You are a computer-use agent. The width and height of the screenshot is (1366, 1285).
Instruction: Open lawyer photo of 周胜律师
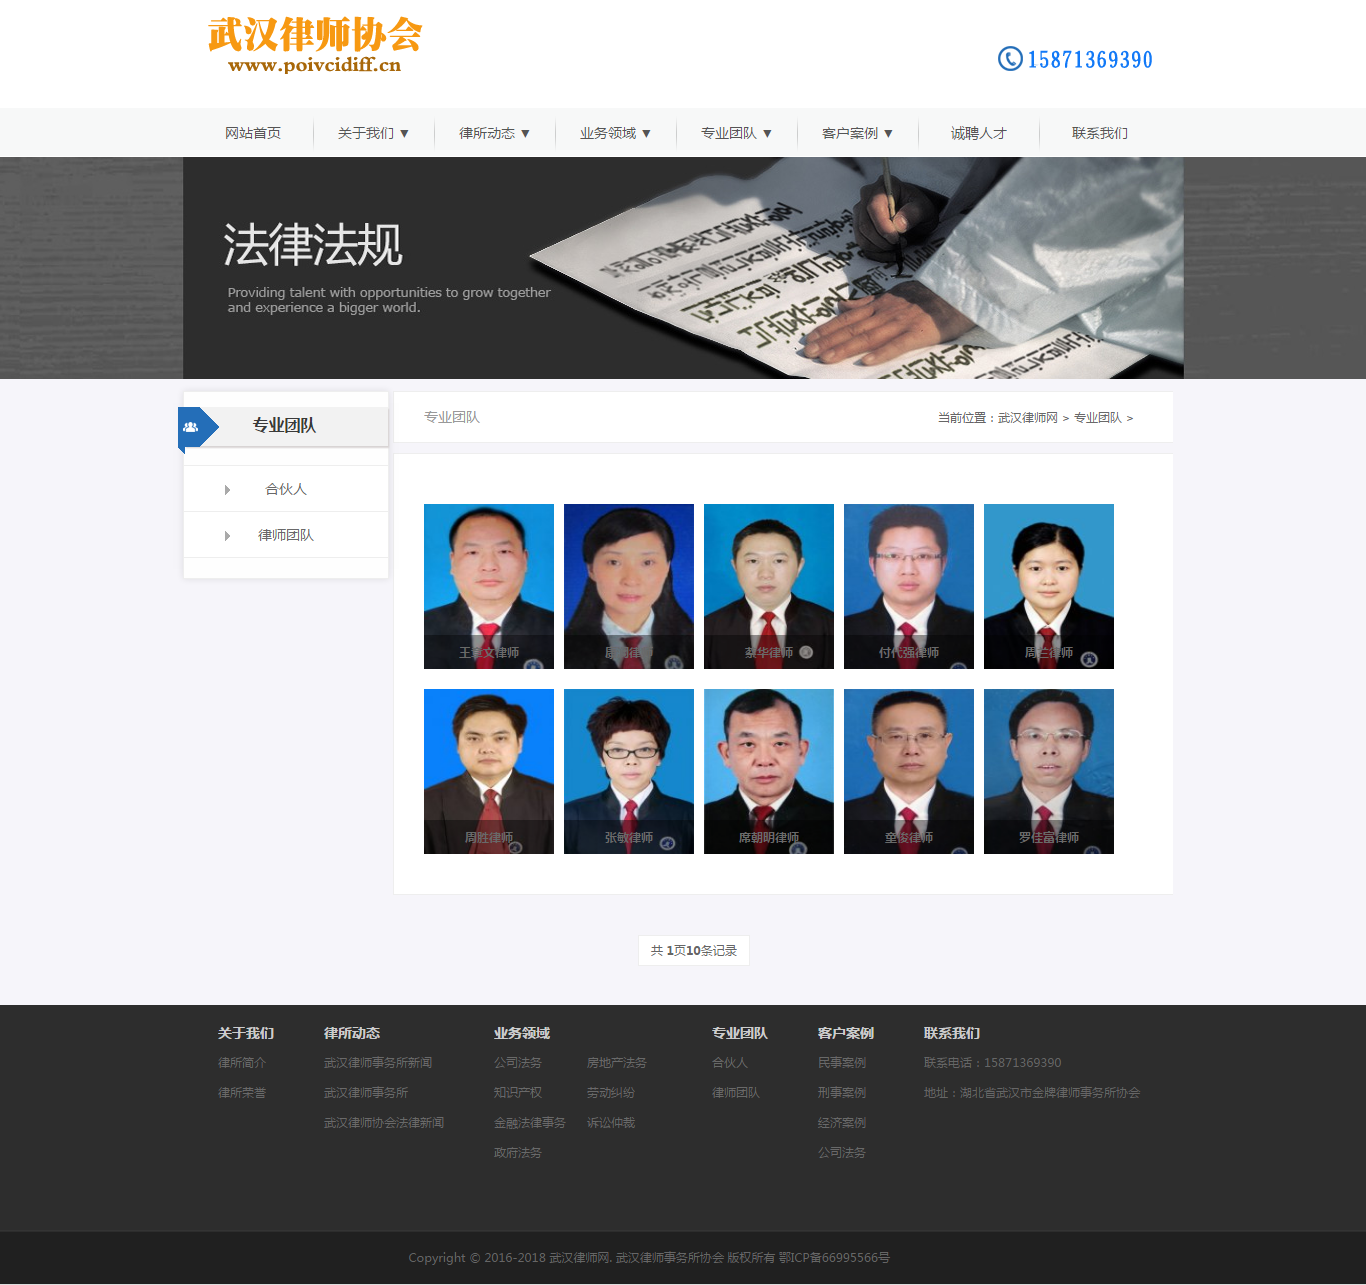tap(489, 771)
